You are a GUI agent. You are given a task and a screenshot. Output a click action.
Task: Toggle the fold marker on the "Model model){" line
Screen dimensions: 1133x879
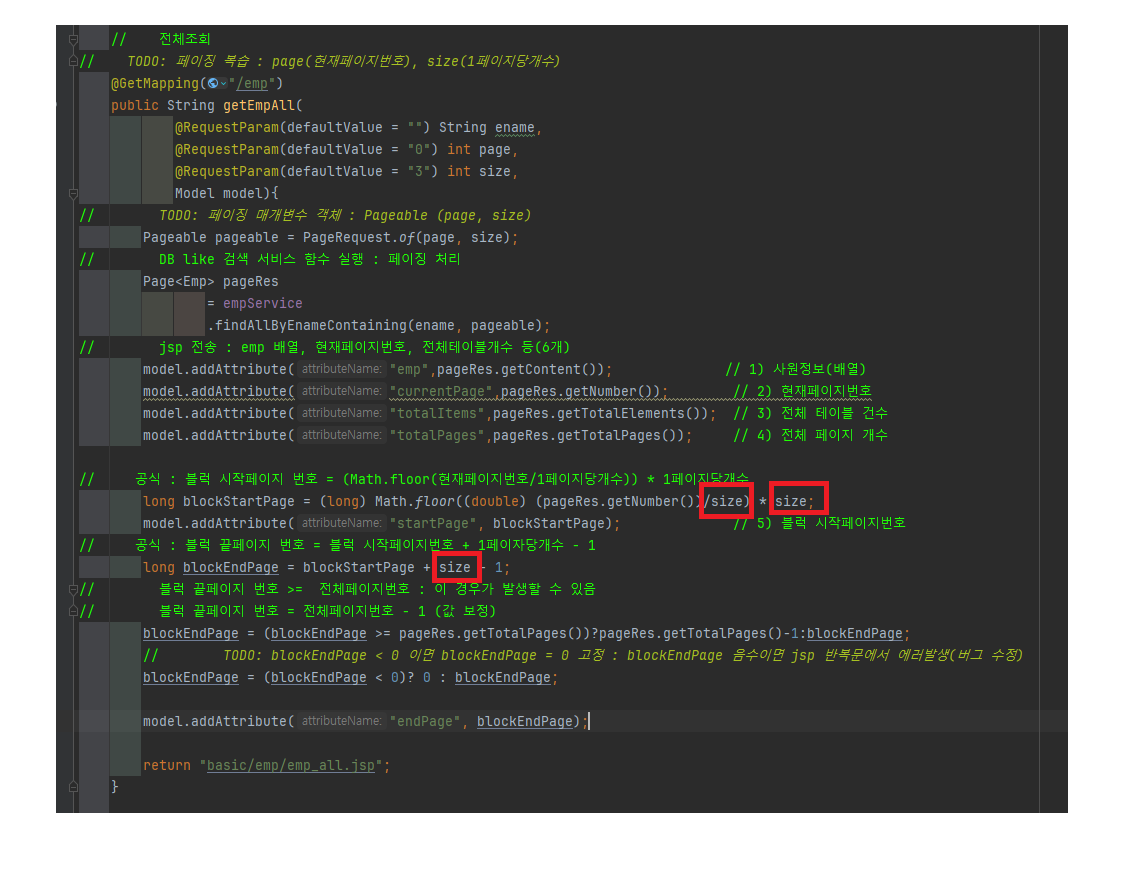tap(73, 194)
